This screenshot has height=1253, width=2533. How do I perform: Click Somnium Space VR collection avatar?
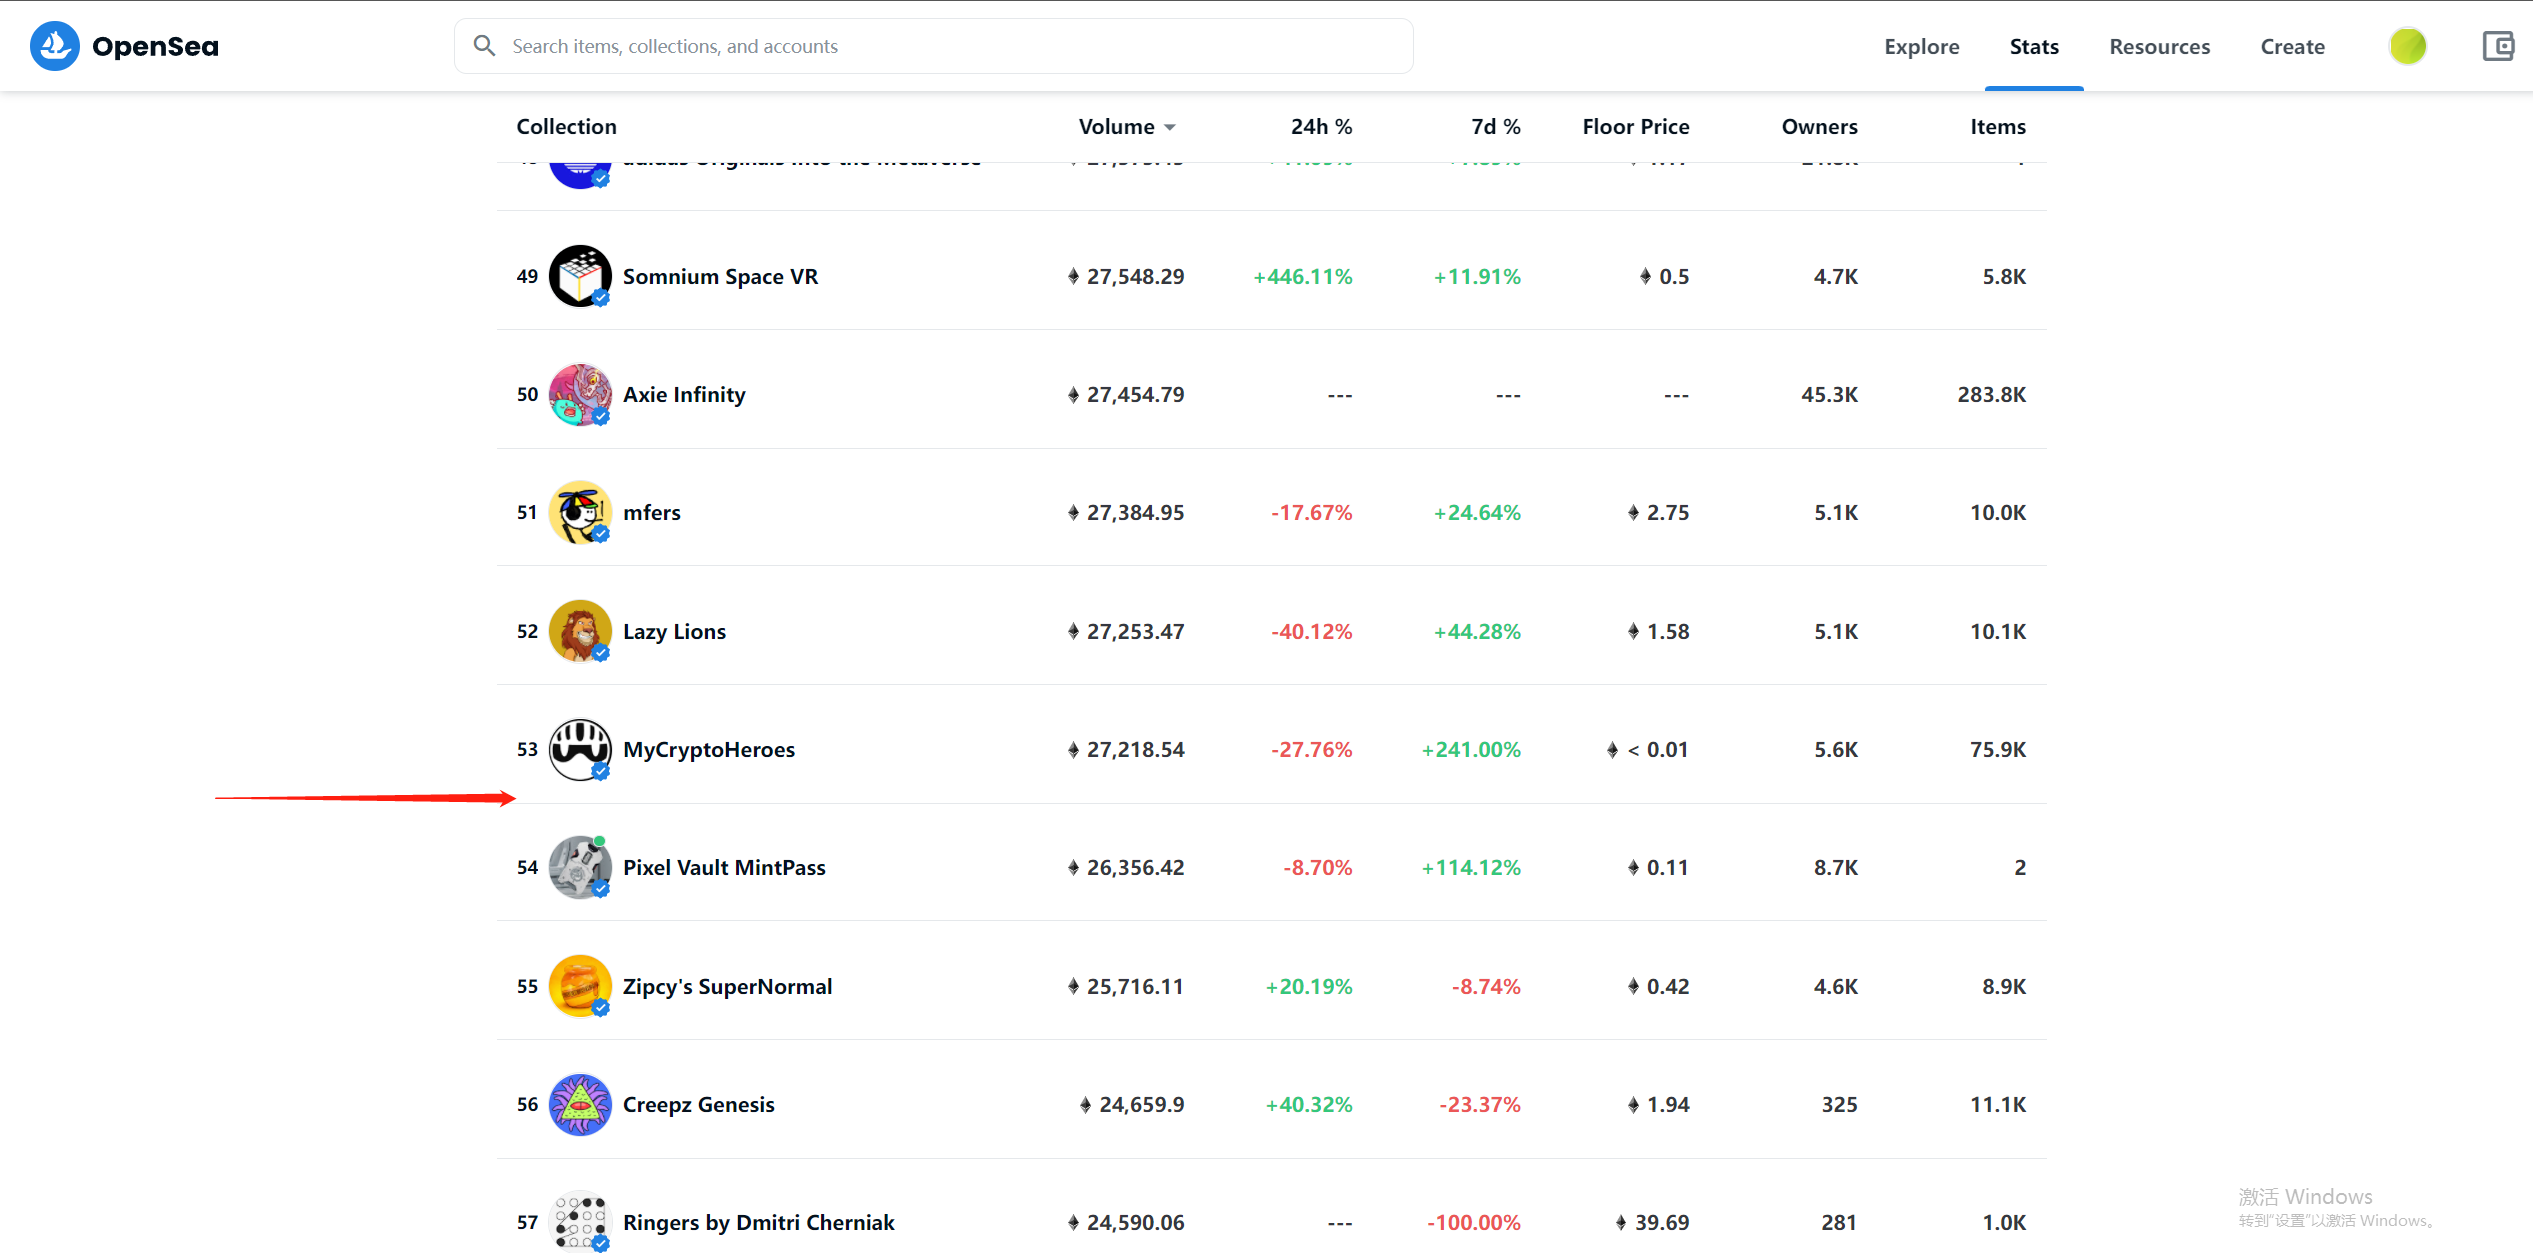[580, 276]
